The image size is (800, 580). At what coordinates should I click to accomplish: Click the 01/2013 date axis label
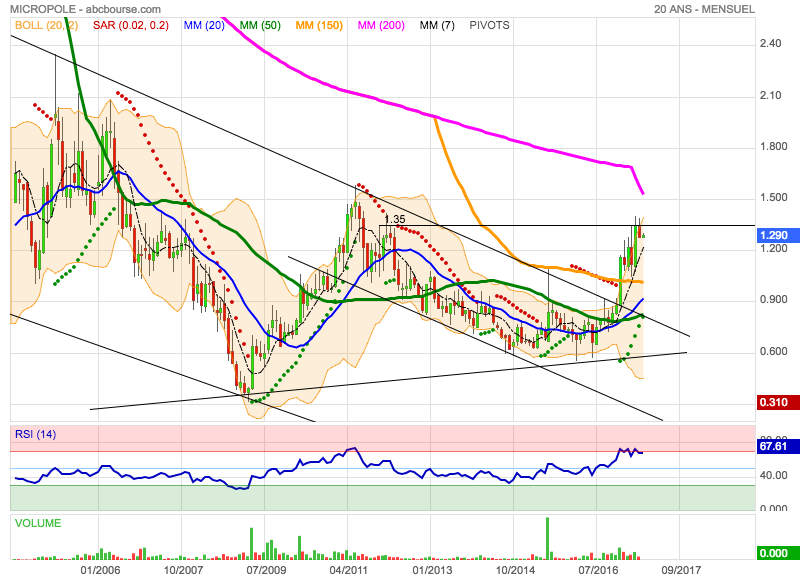(432, 570)
